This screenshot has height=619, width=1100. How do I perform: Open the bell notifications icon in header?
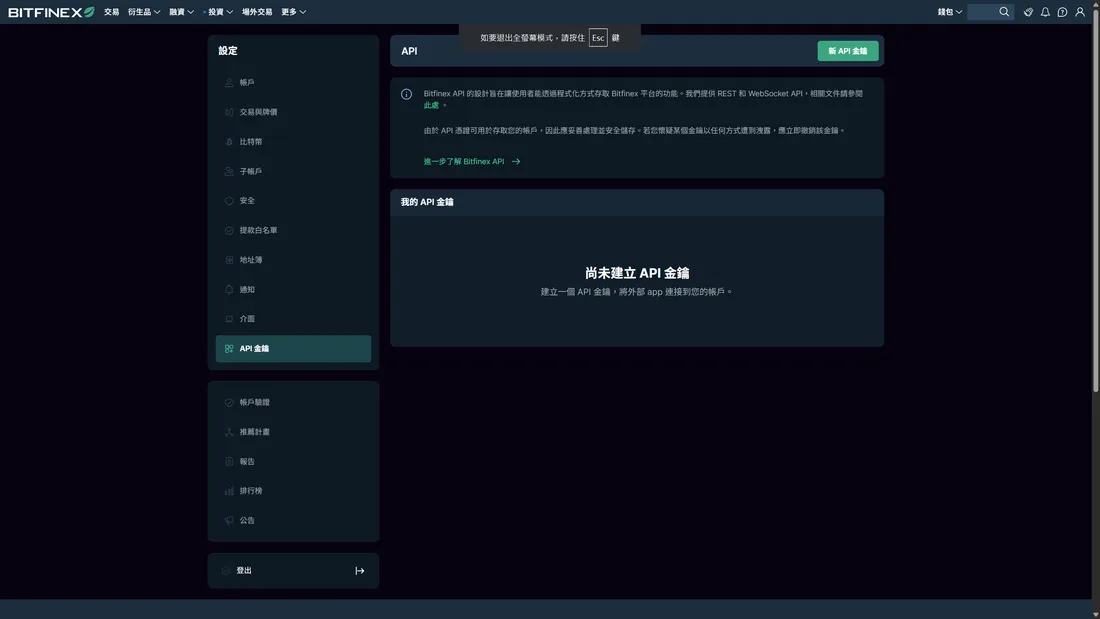tap(1045, 12)
